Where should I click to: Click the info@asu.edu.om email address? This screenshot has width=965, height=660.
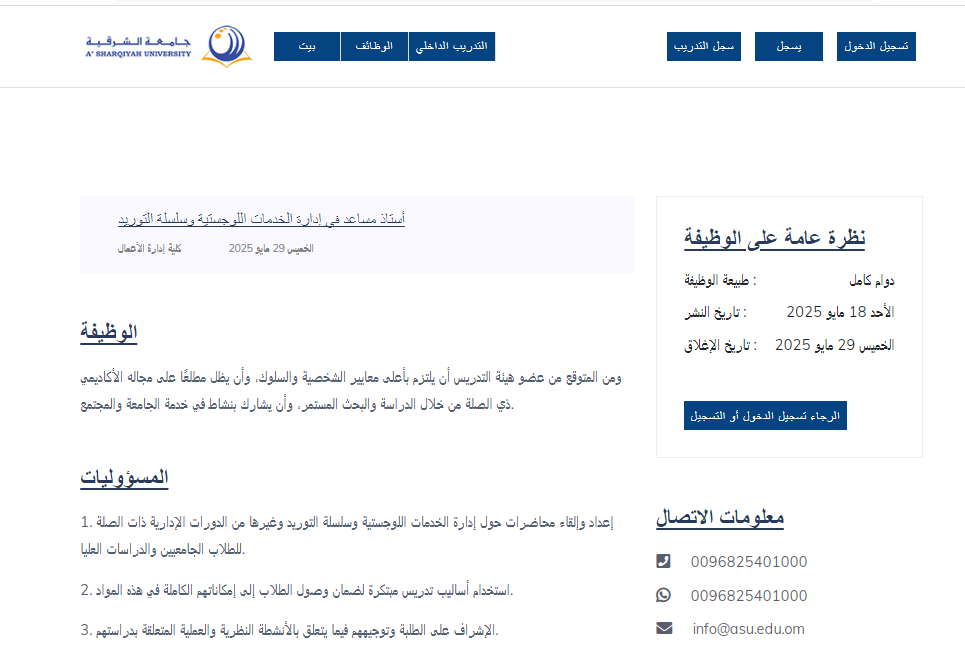point(748,629)
